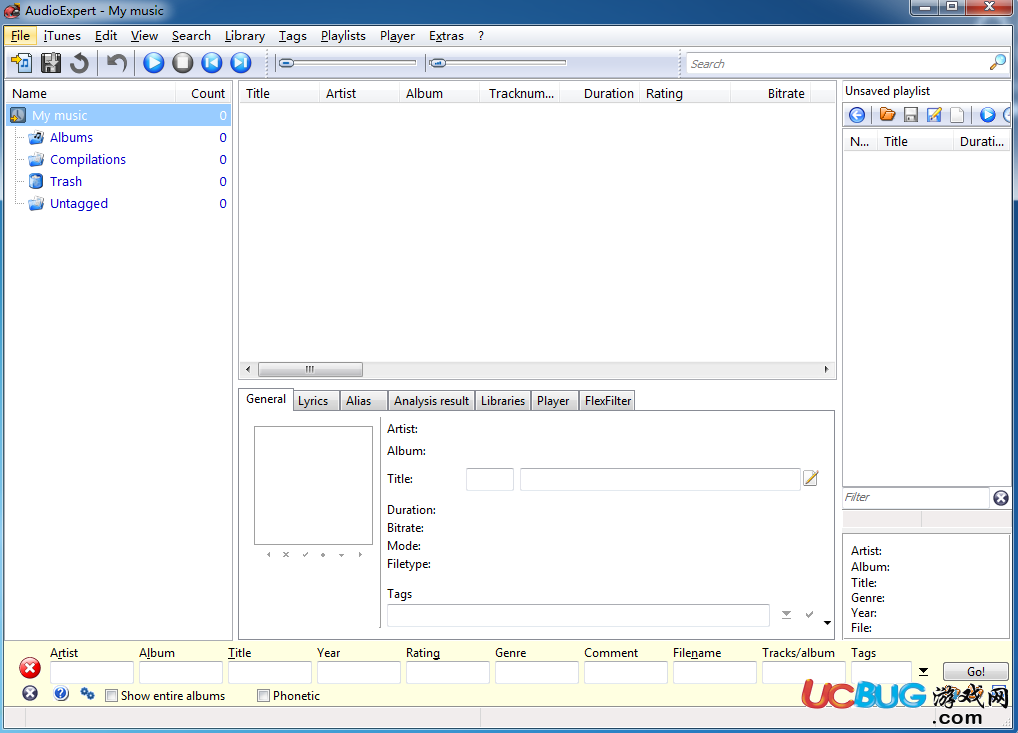Click the dark gray X icon below red X
1018x733 pixels.
click(30, 693)
